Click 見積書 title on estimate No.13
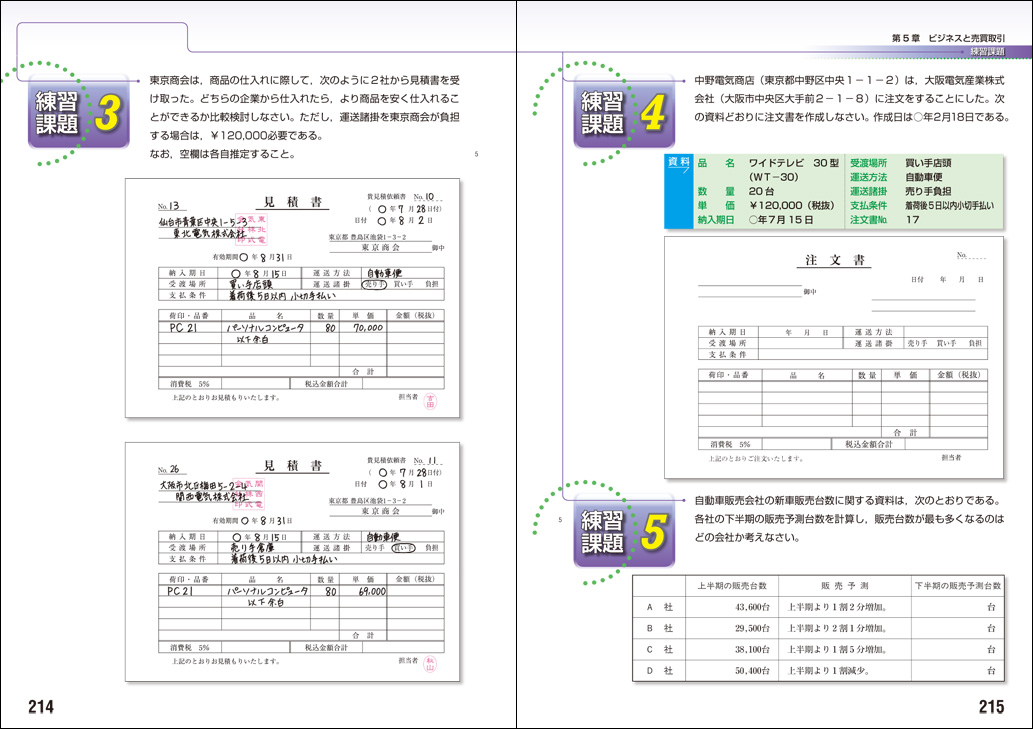The image size is (1033, 729). (x=293, y=202)
